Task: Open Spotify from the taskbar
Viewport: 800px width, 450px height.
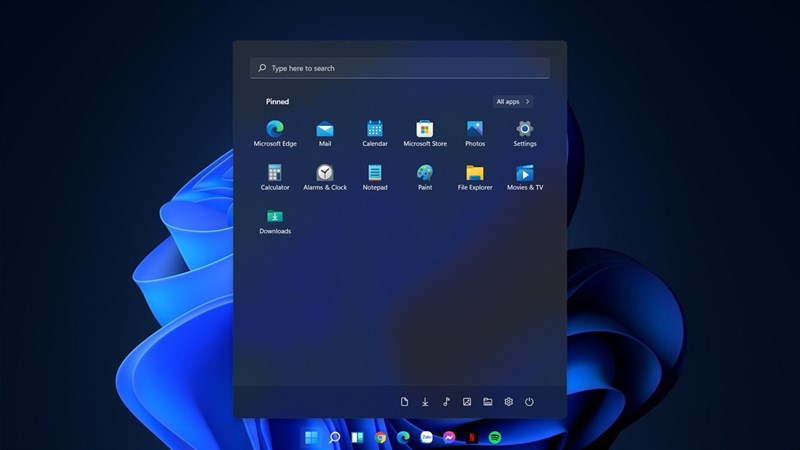Action: click(495, 437)
